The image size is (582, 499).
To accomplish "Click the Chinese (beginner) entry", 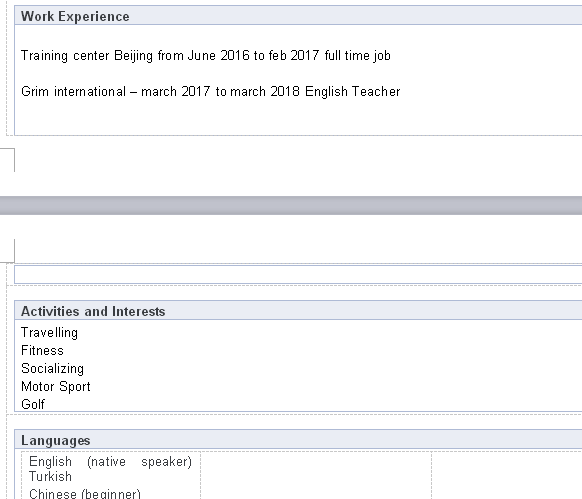I will coord(85,493).
